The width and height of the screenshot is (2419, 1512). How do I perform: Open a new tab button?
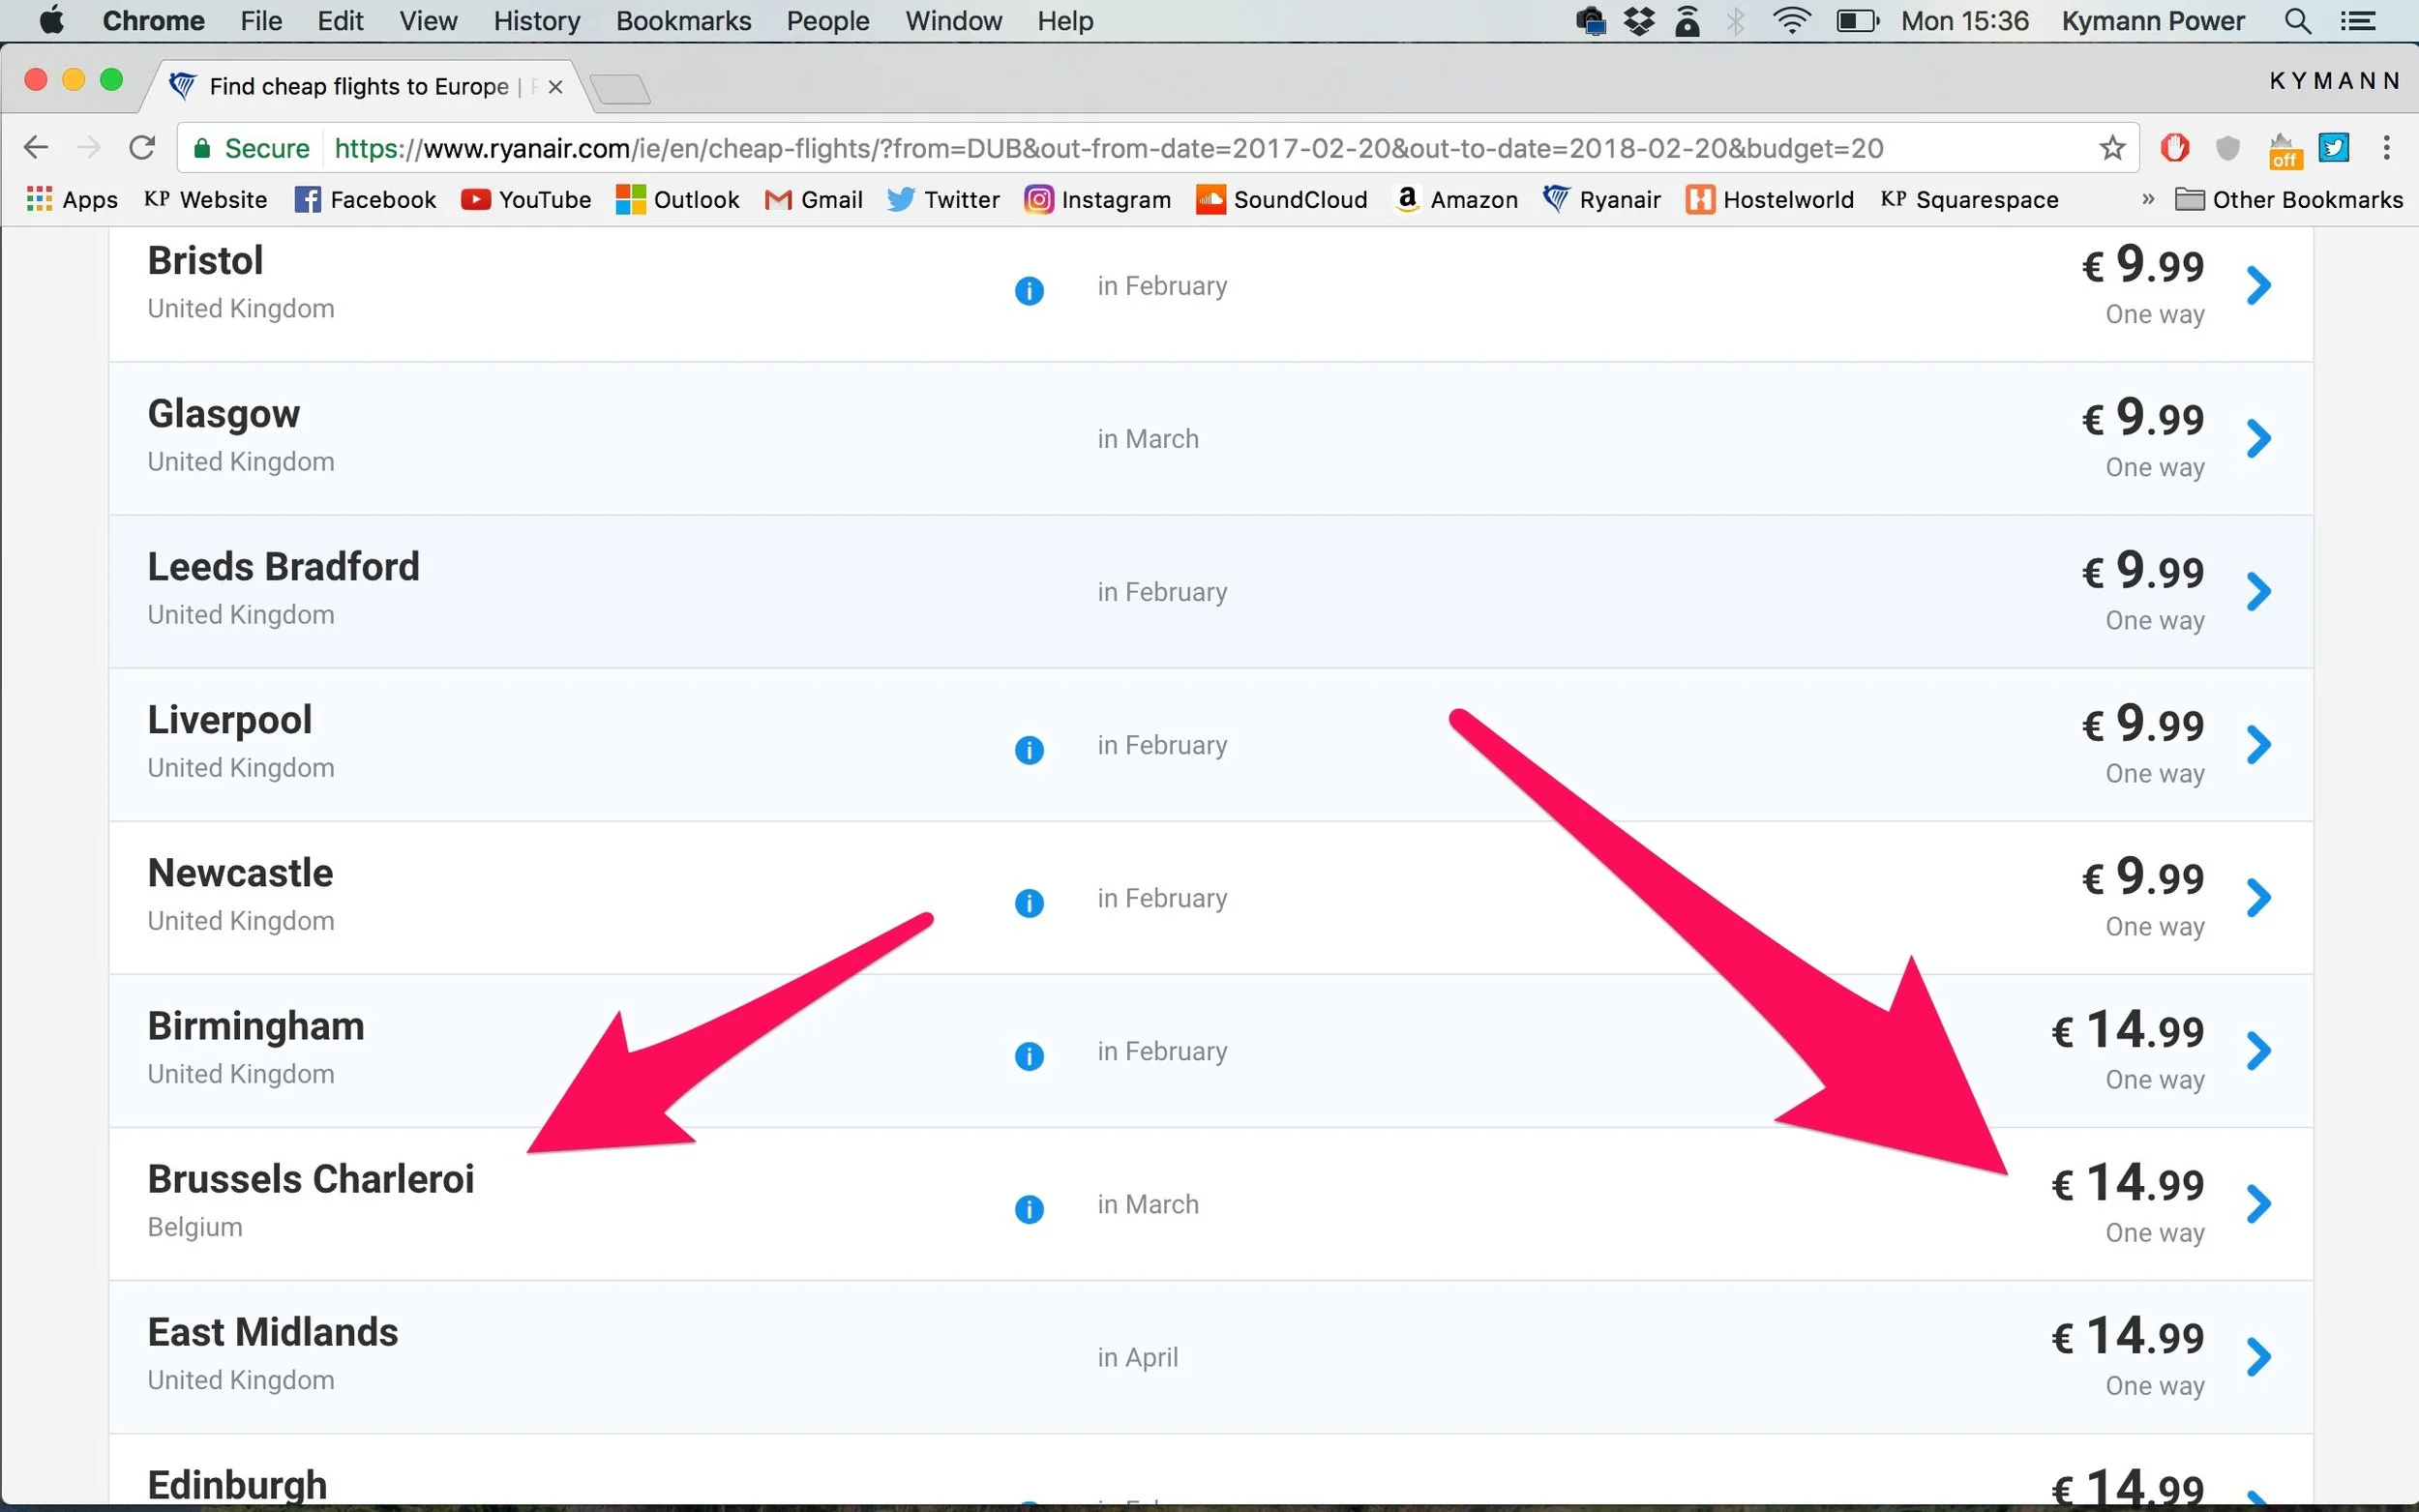point(620,89)
